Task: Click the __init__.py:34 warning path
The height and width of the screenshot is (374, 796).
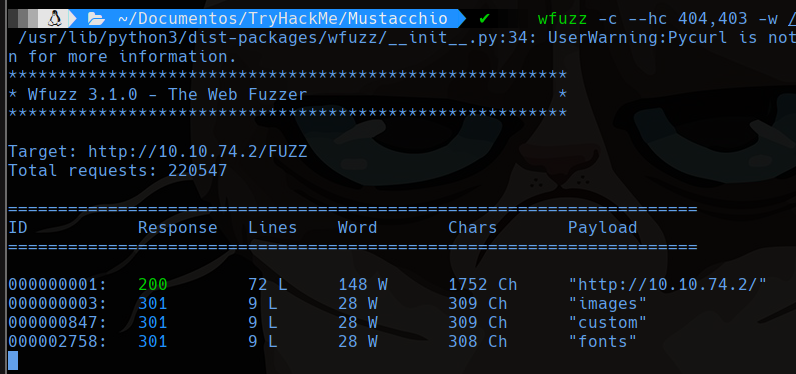Action: (278, 38)
